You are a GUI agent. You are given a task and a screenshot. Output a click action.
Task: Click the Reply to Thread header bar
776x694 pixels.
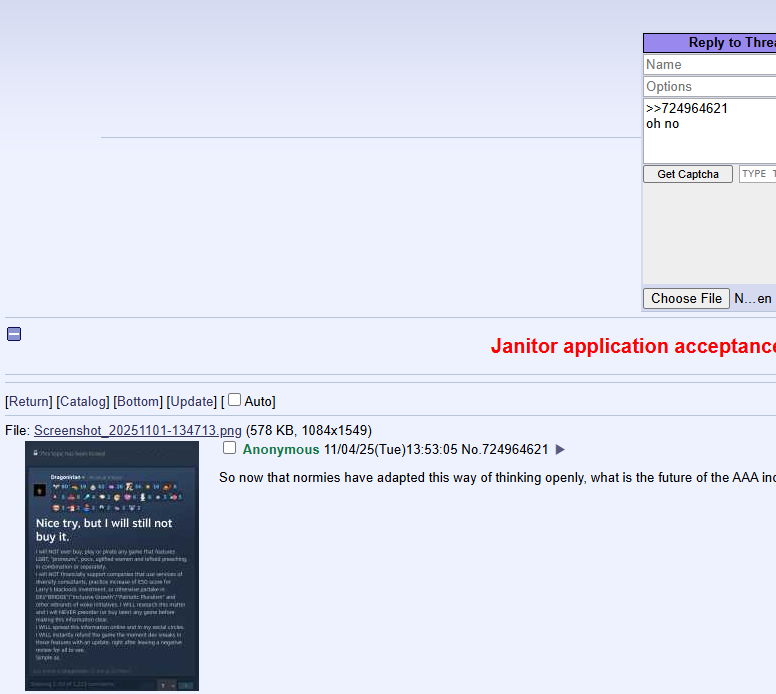pyautogui.click(x=710, y=43)
